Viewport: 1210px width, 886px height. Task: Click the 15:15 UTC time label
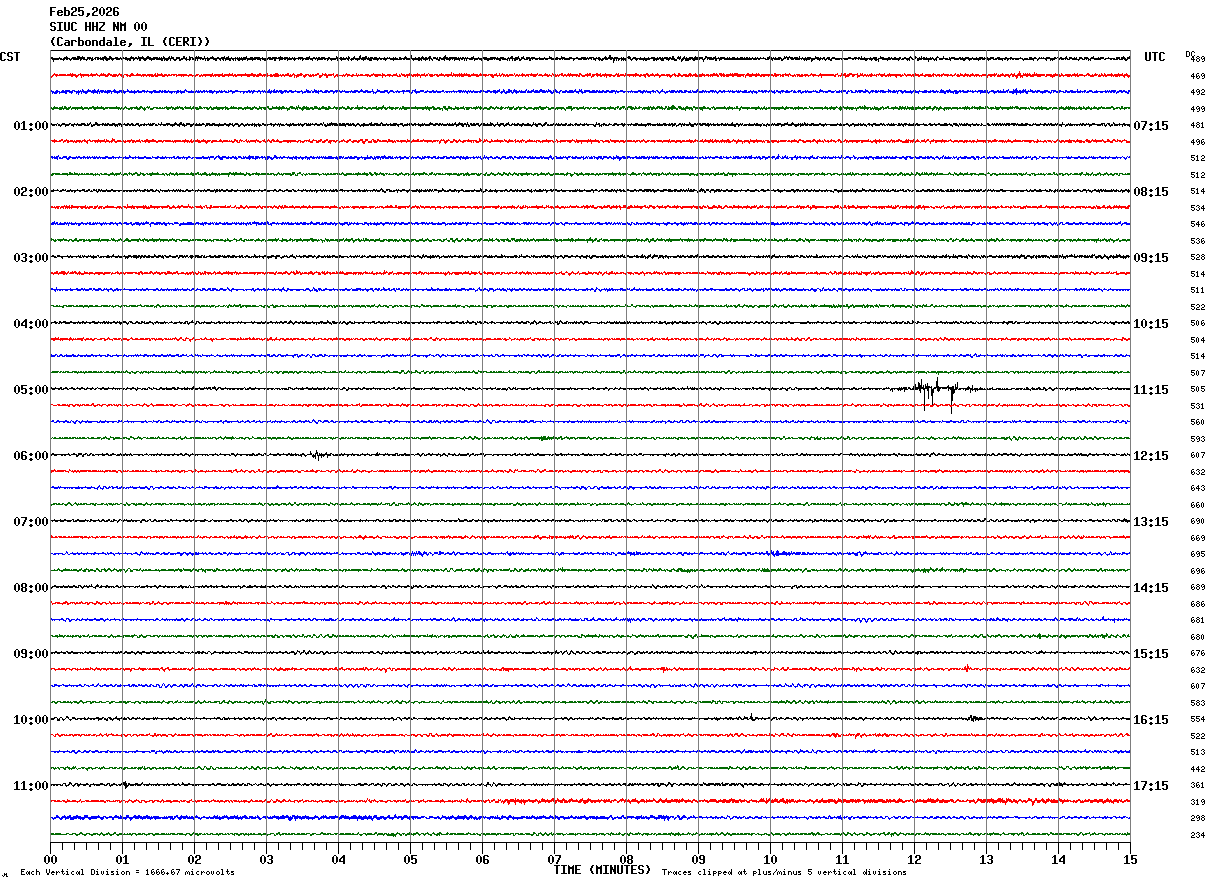click(x=1150, y=654)
